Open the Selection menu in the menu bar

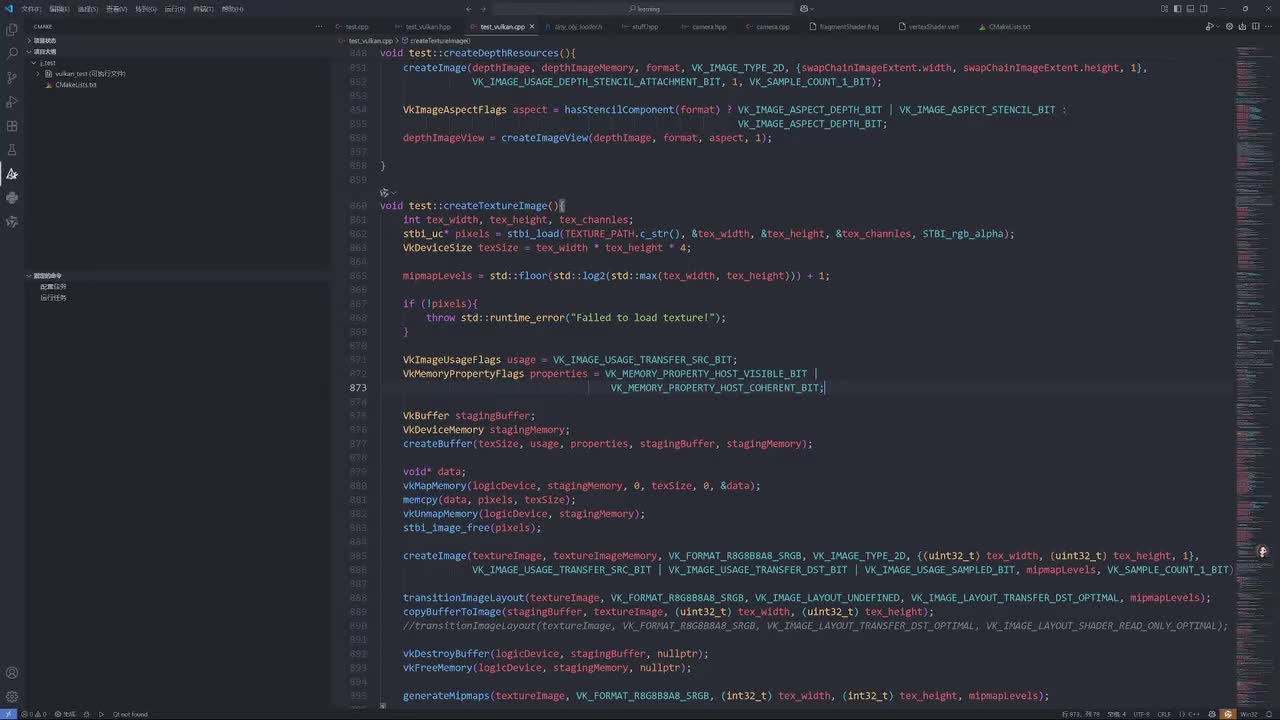(x=88, y=9)
